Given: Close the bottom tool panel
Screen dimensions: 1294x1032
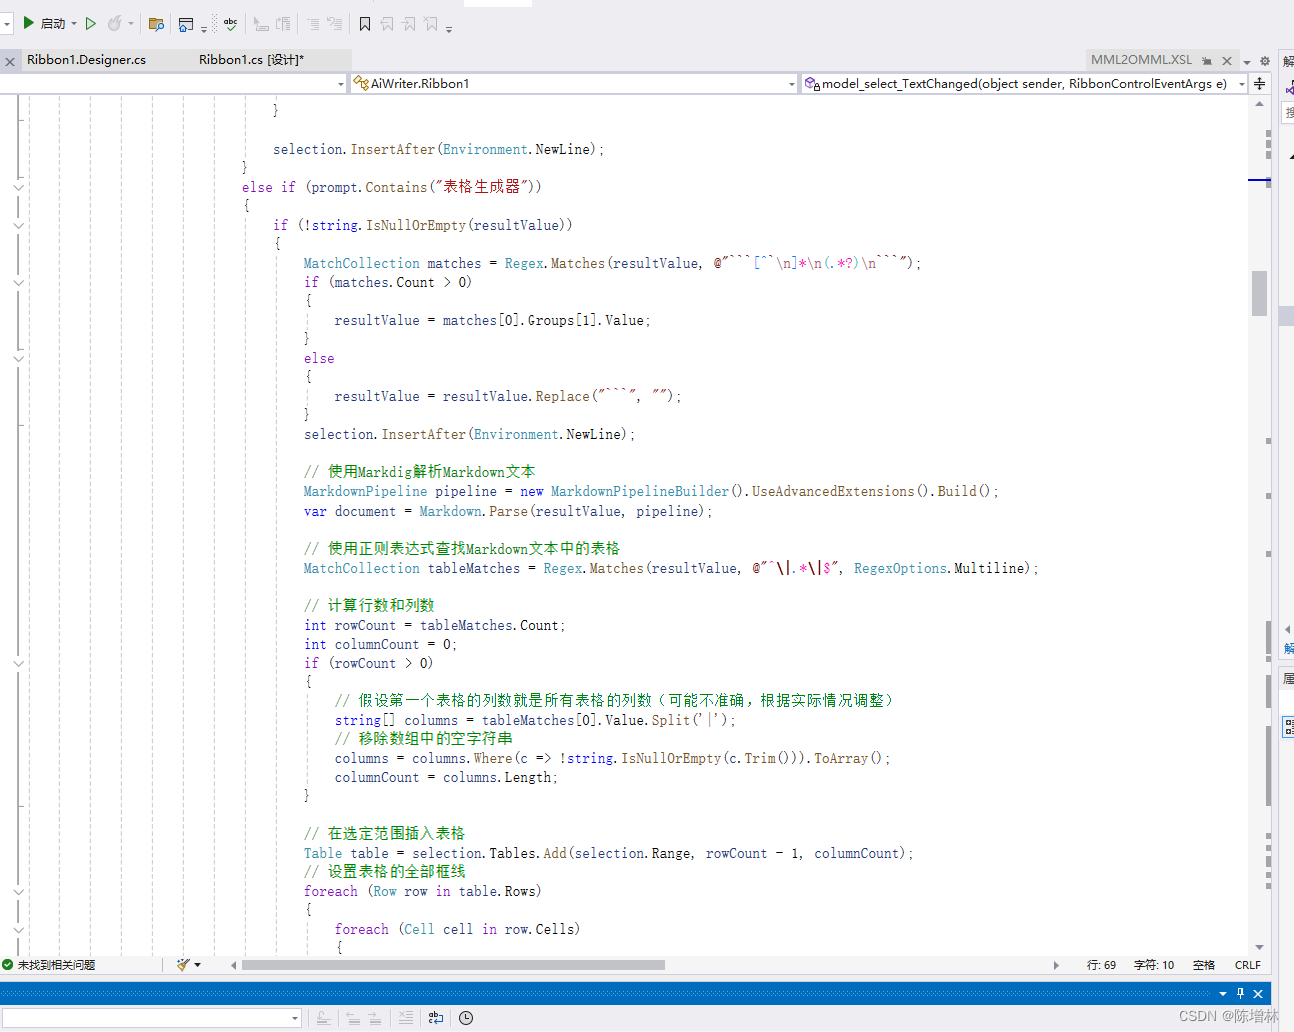Looking at the screenshot, I should (1258, 993).
